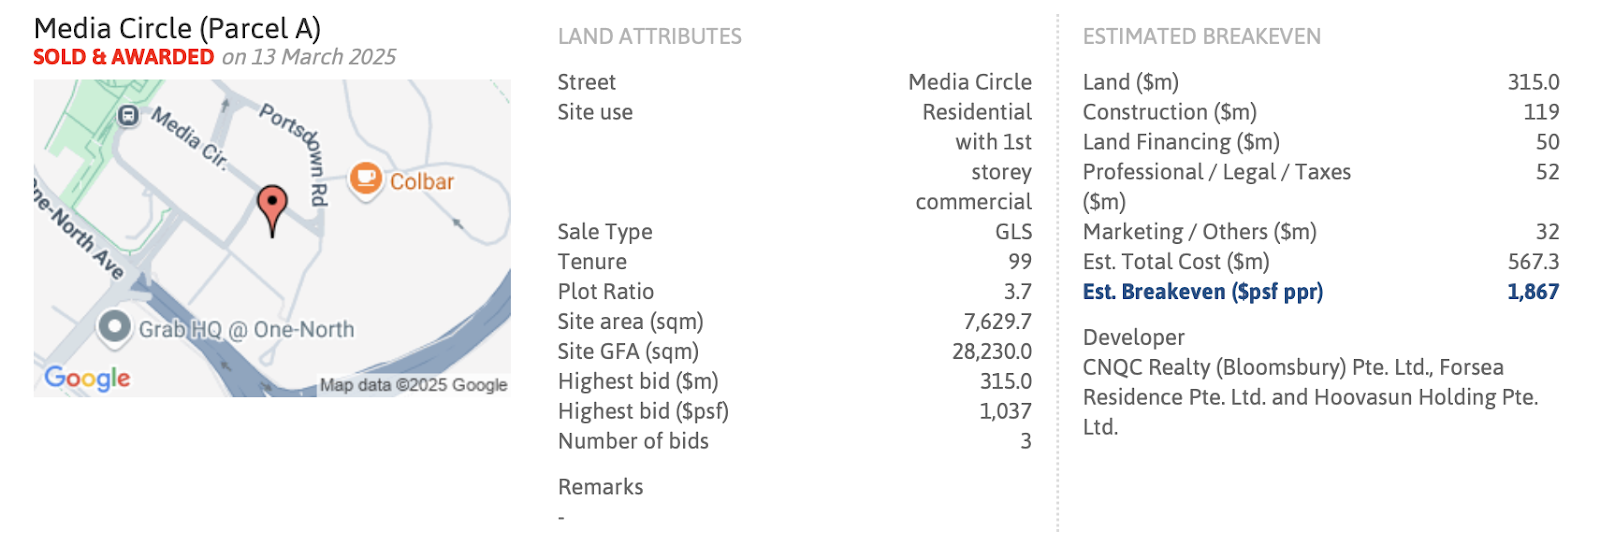Click the Highest bid ($psf) value 1,037
The width and height of the screenshot is (1600, 545).
(1006, 411)
